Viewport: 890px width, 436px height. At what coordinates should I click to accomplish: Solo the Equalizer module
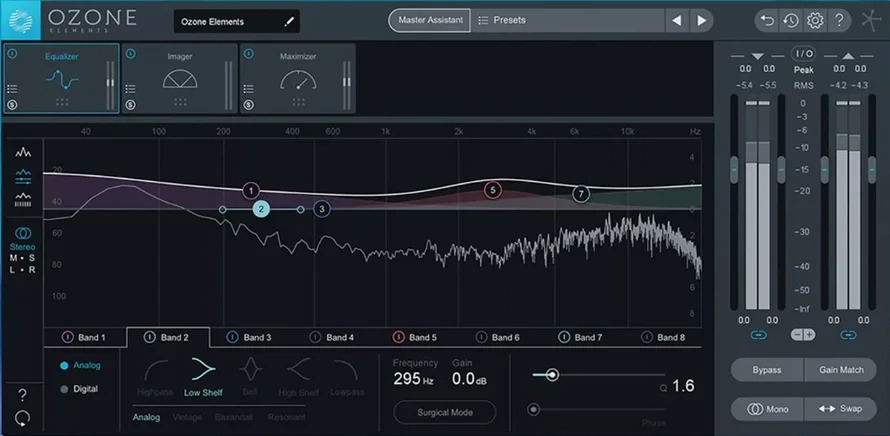click(x=12, y=105)
